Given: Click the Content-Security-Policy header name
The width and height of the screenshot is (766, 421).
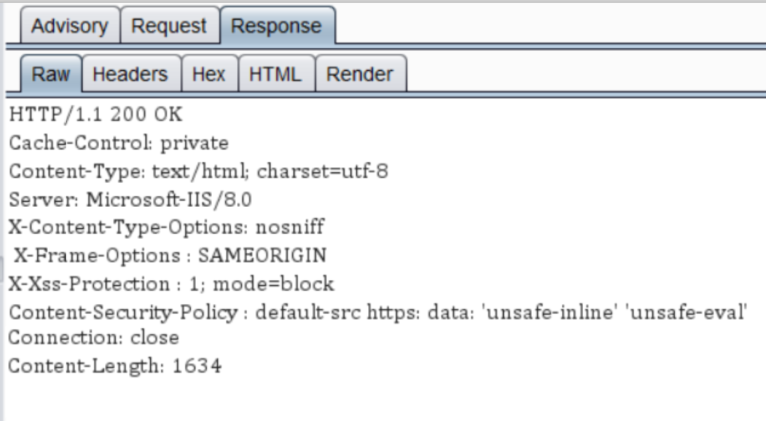Looking at the screenshot, I should pos(122,311).
